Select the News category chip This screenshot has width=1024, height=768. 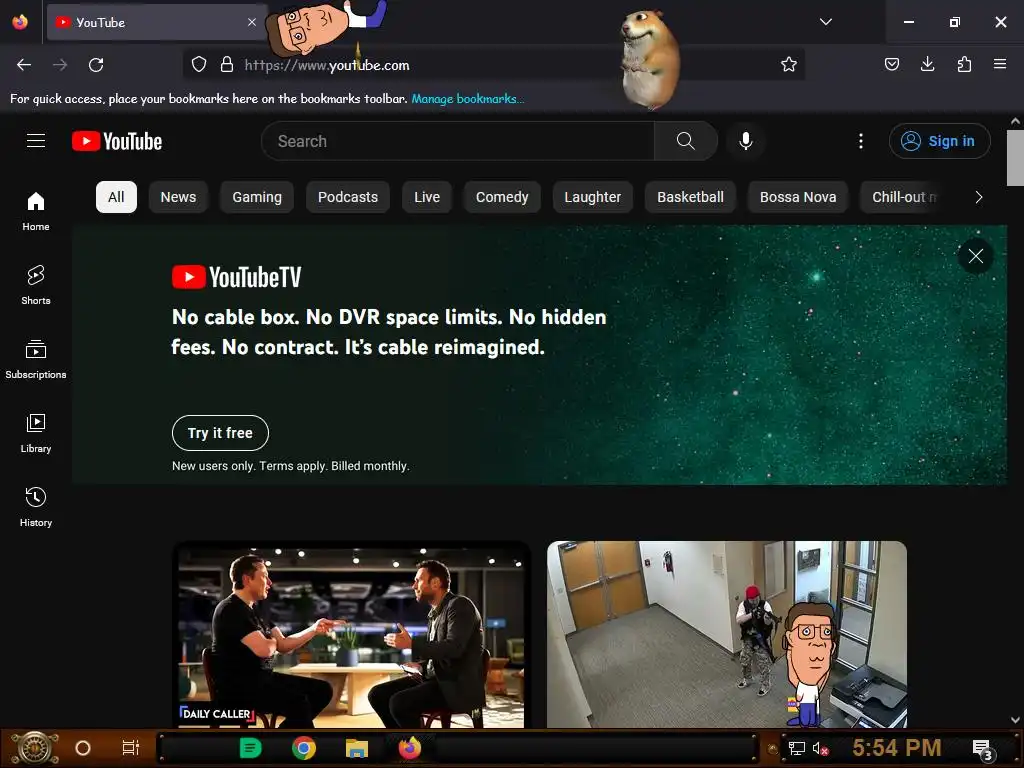178,197
